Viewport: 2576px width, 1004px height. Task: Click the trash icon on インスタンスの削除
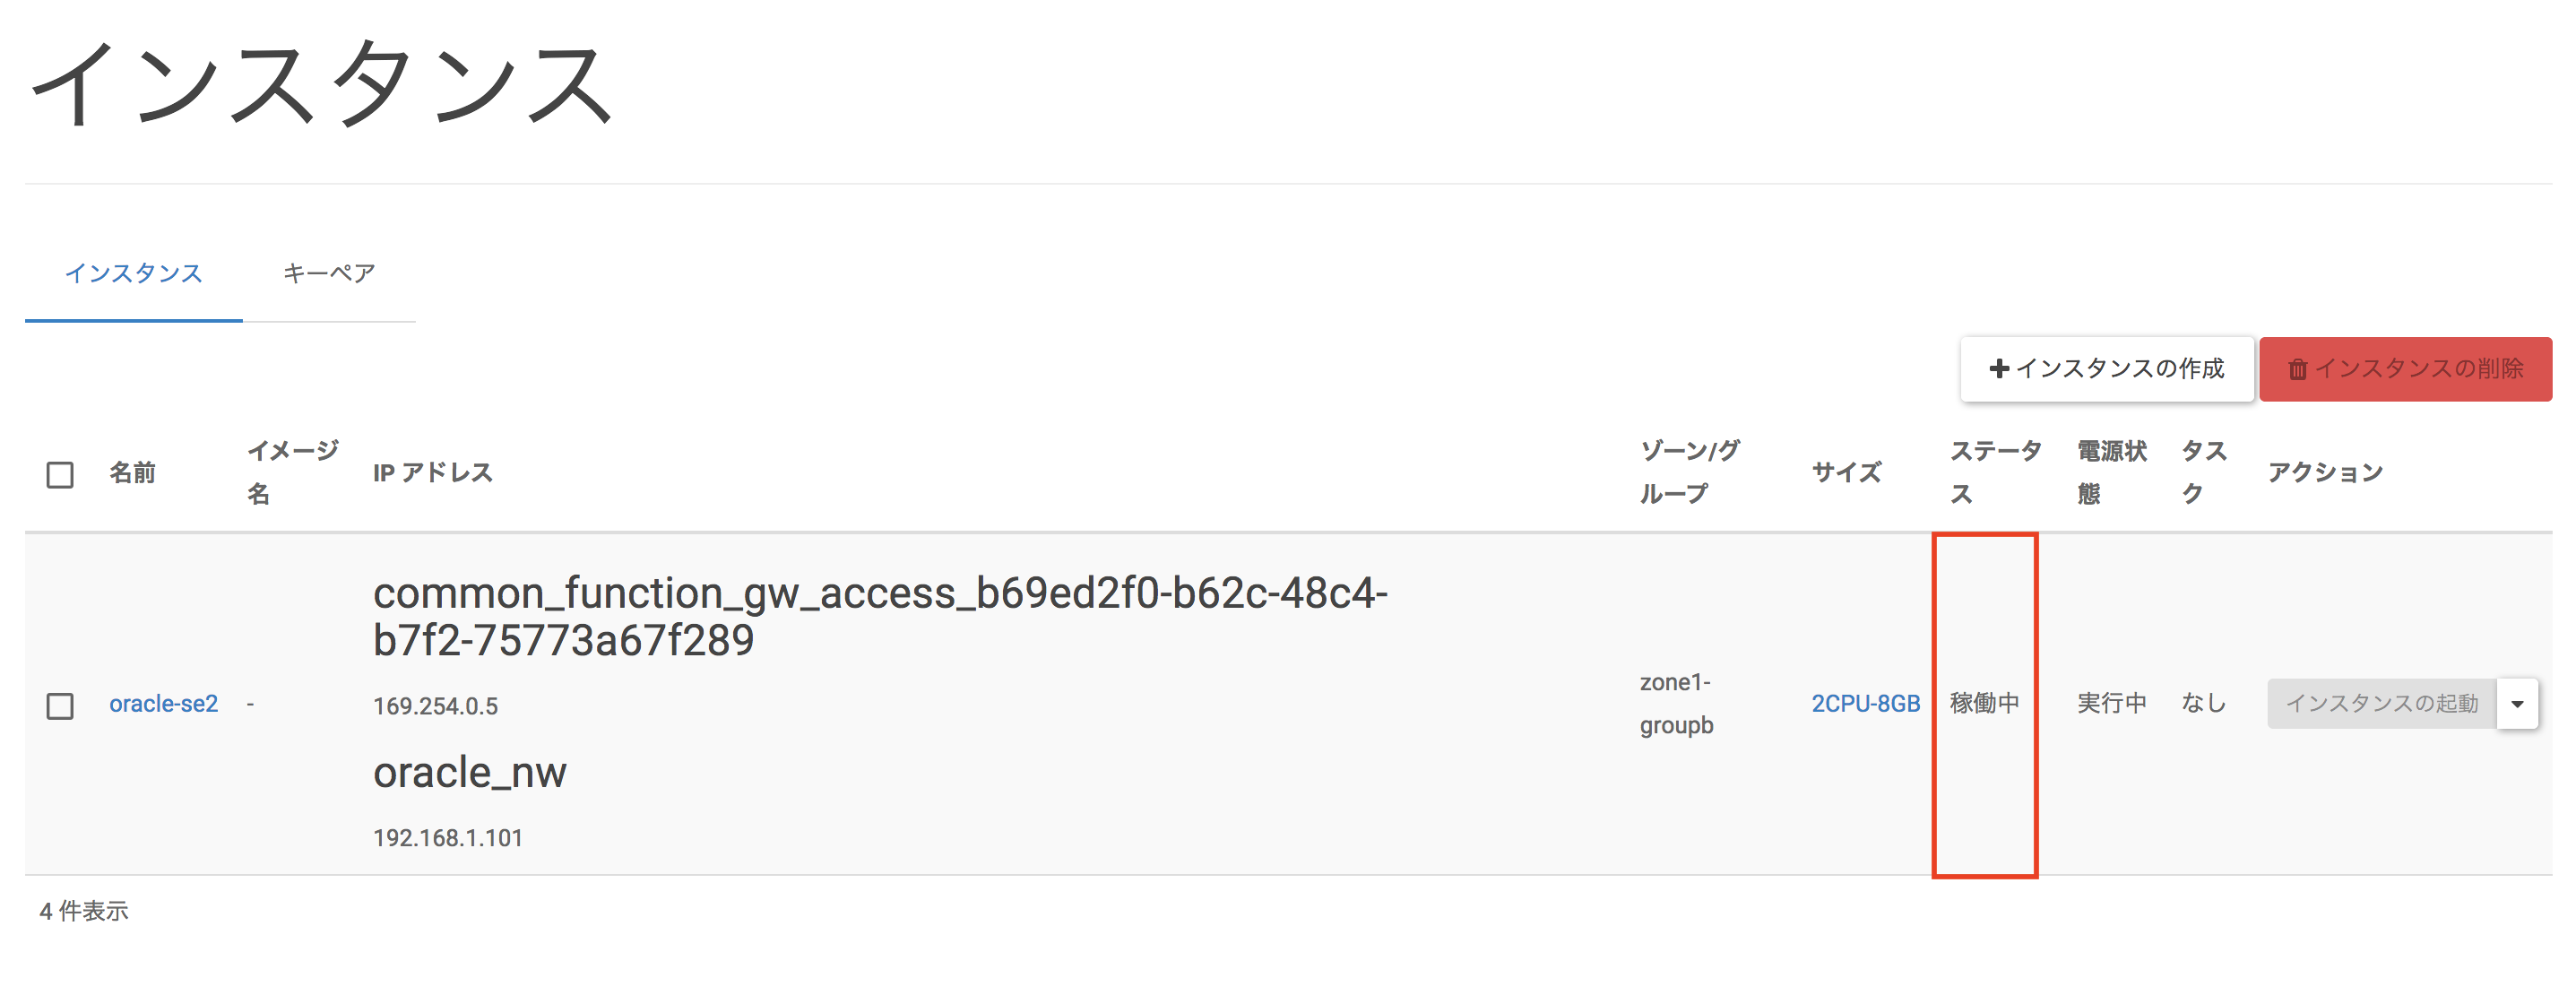2298,370
